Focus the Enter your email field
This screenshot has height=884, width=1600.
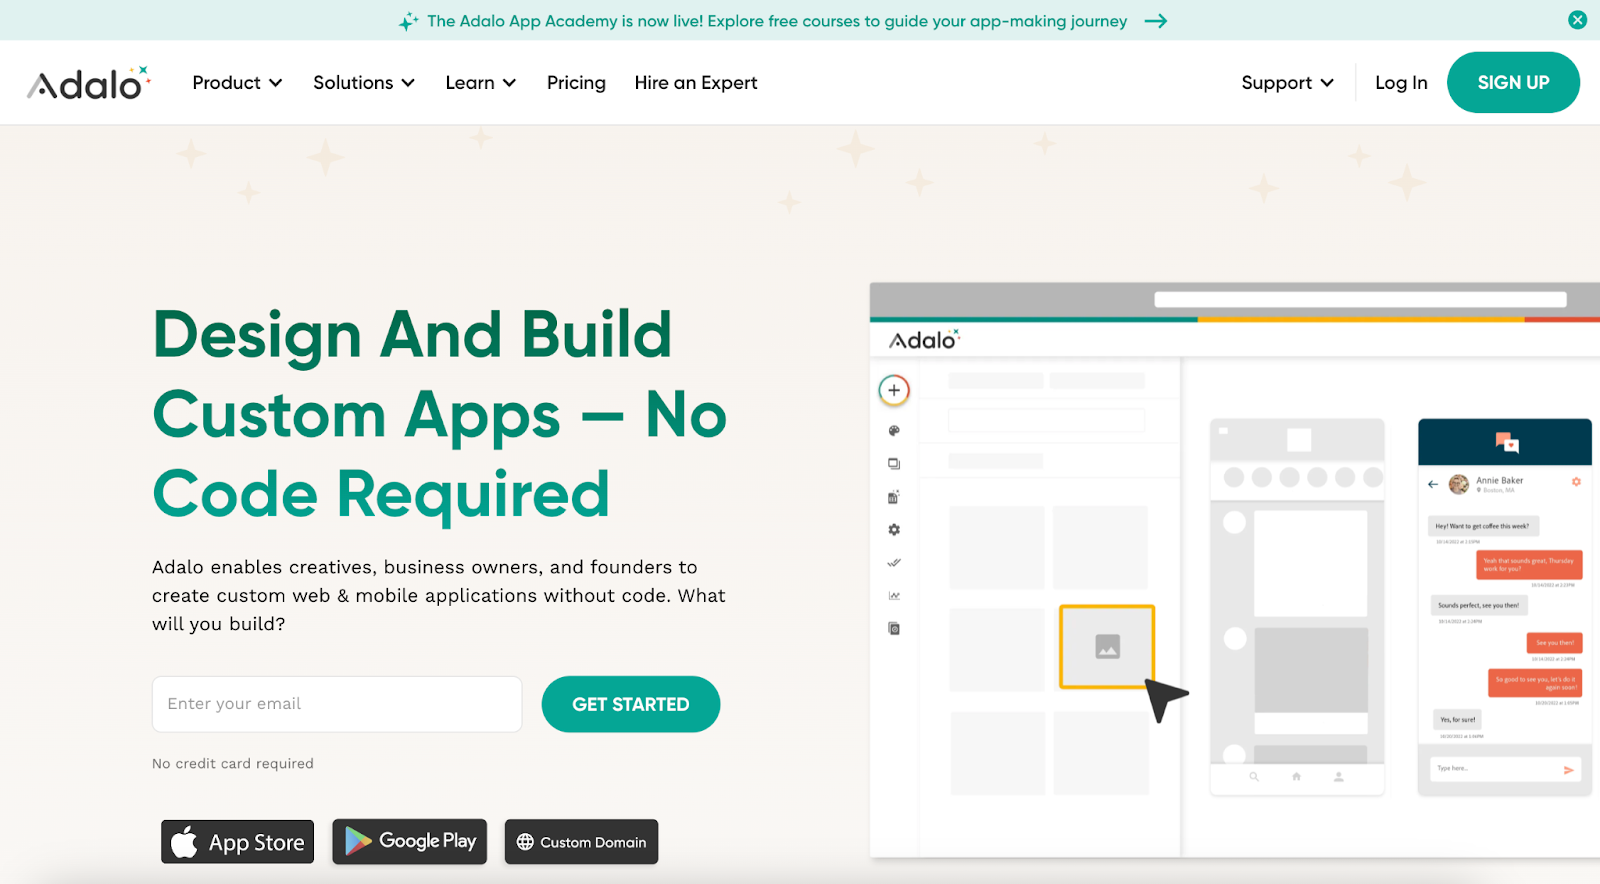coord(337,704)
